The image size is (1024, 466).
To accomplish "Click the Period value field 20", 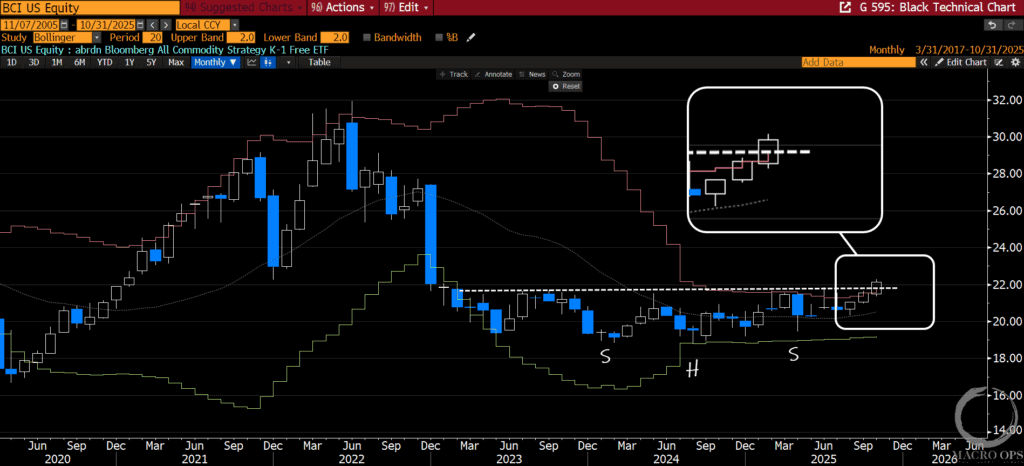I will pos(152,38).
